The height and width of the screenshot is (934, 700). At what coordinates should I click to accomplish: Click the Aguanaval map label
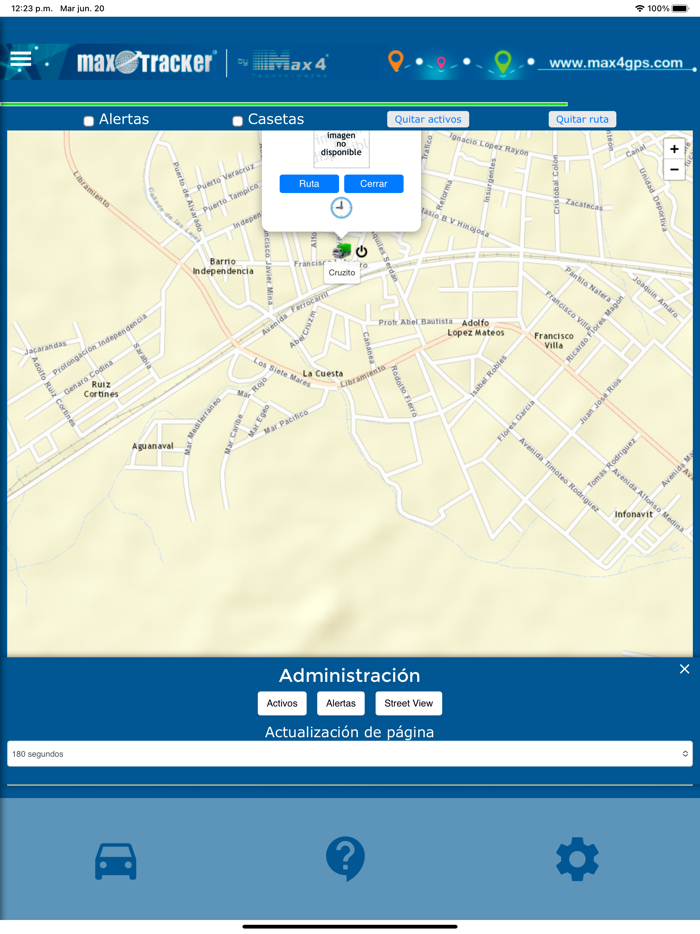pyautogui.click(x=153, y=446)
